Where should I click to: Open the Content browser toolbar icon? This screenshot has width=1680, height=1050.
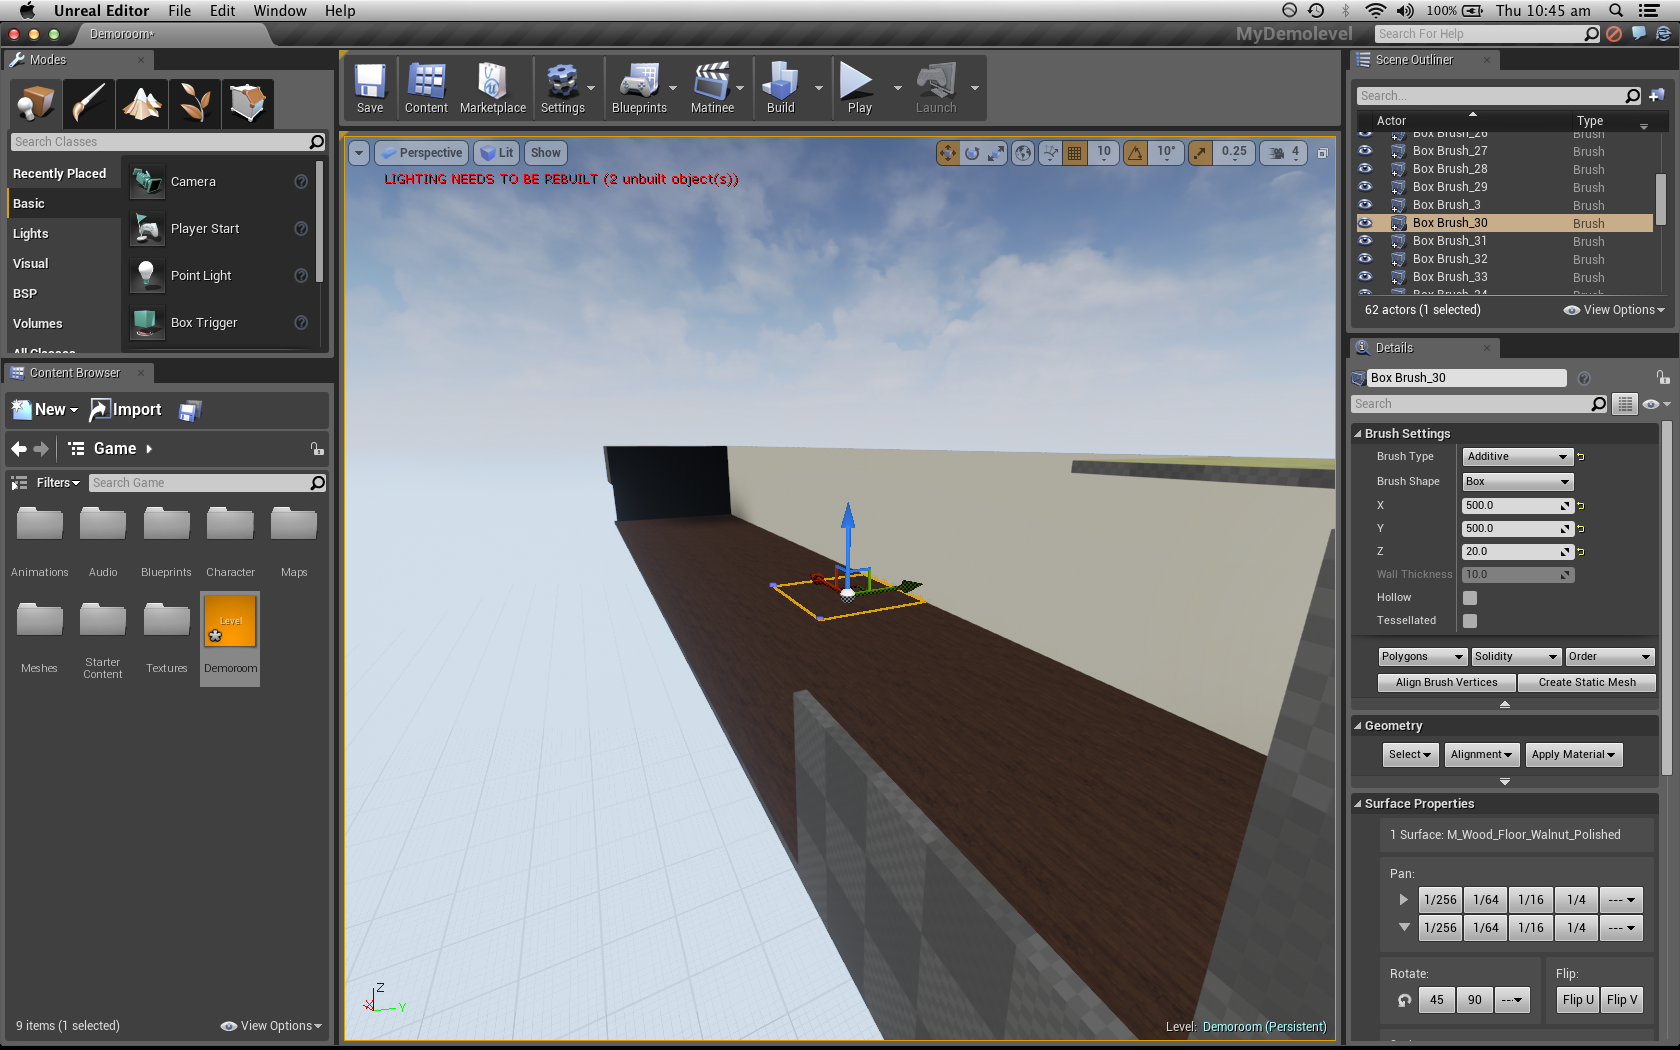click(426, 88)
